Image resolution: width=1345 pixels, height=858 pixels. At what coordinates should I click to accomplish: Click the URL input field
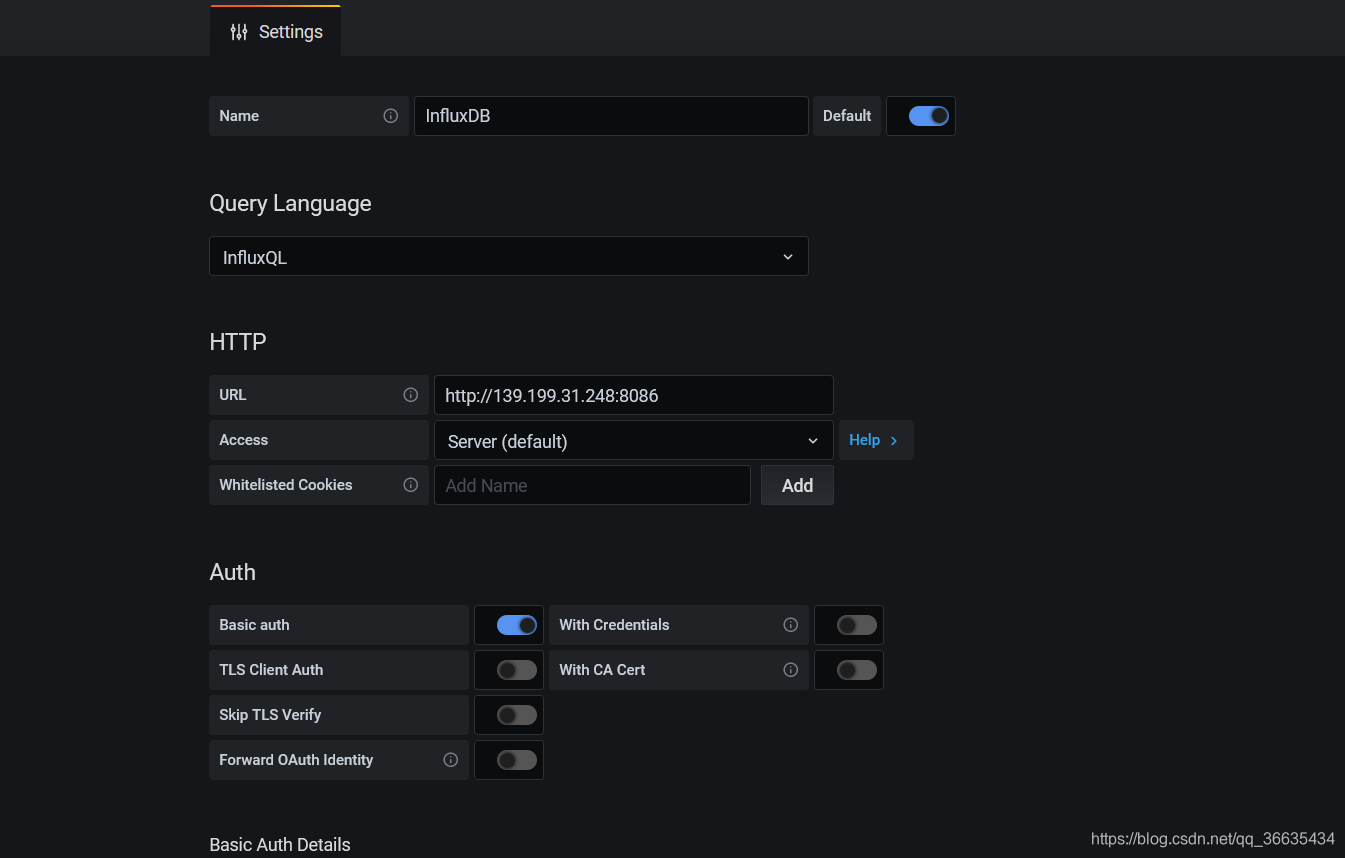(x=633, y=395)
